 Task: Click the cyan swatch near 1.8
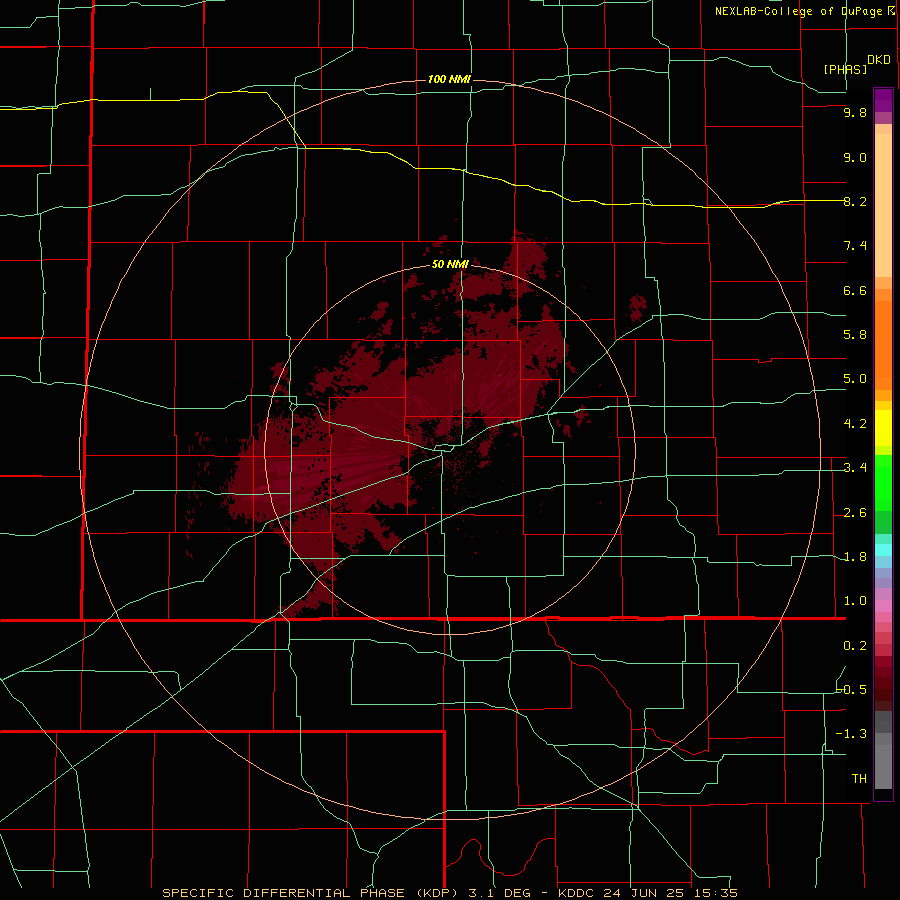883,550
